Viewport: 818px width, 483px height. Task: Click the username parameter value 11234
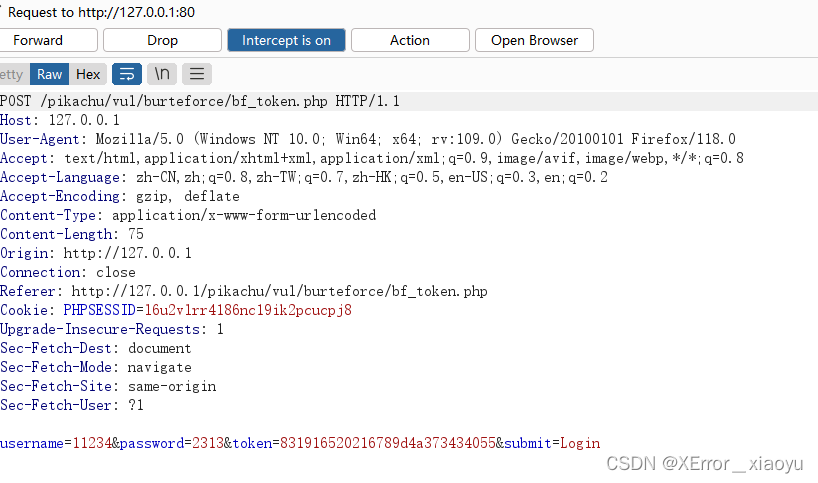(x=90, y=443)
